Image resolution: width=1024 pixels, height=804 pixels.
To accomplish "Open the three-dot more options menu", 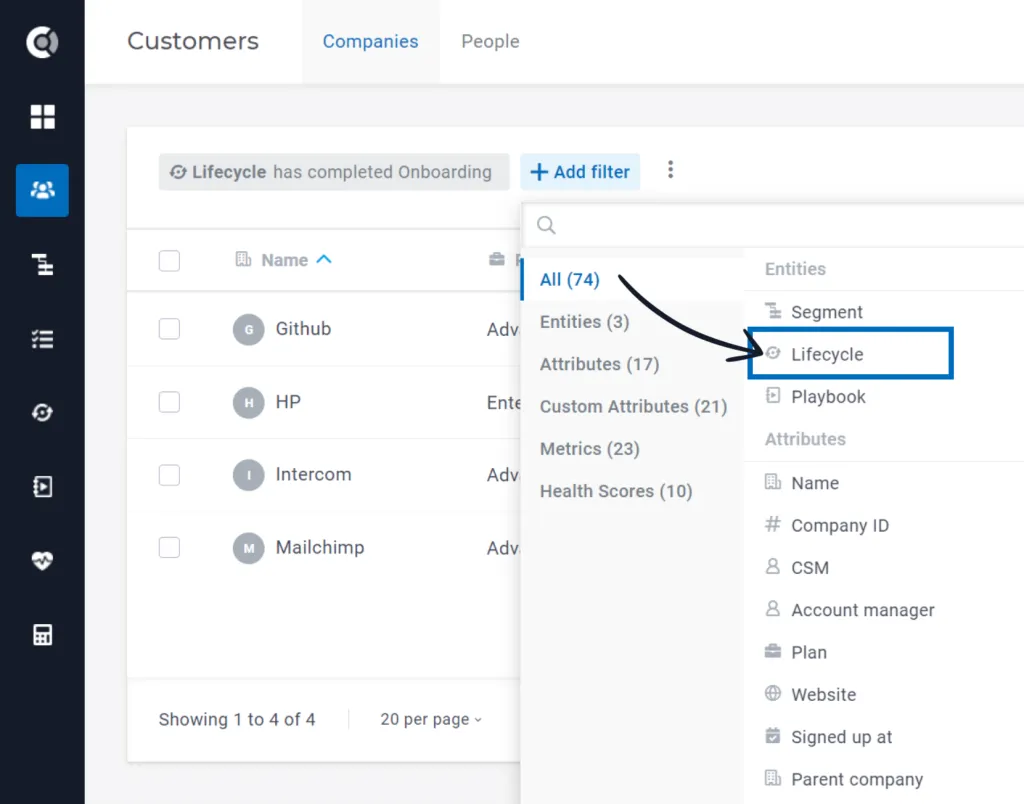I will (x=670, y=170).
